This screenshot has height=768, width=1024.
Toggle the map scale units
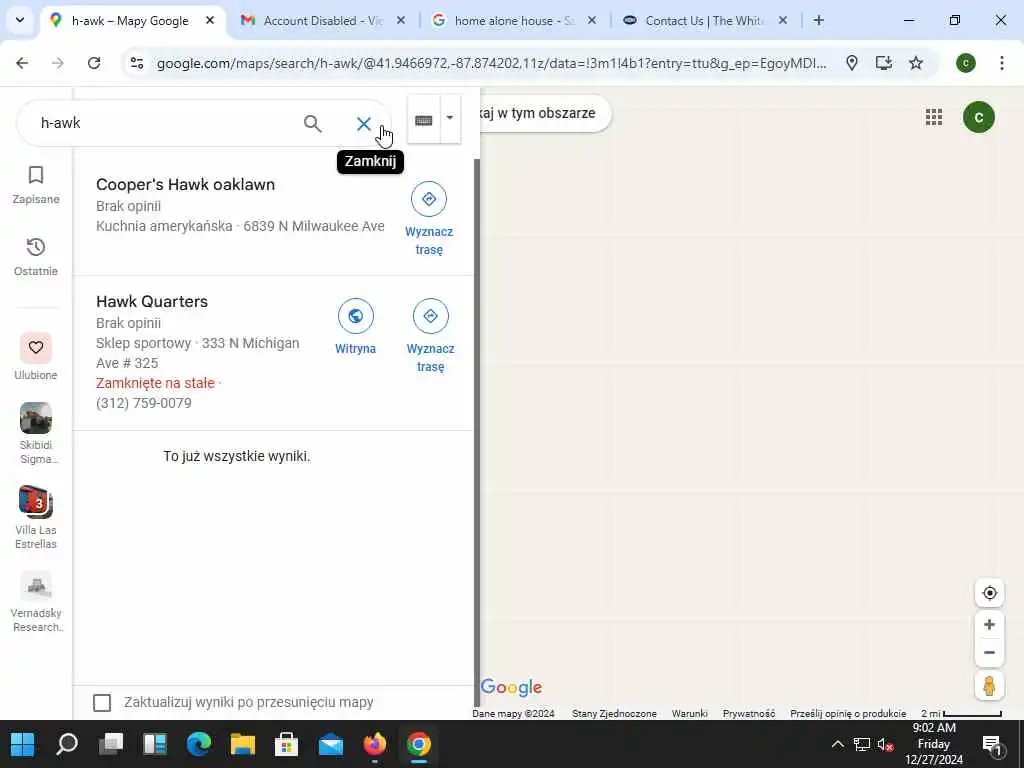point(961,714)
